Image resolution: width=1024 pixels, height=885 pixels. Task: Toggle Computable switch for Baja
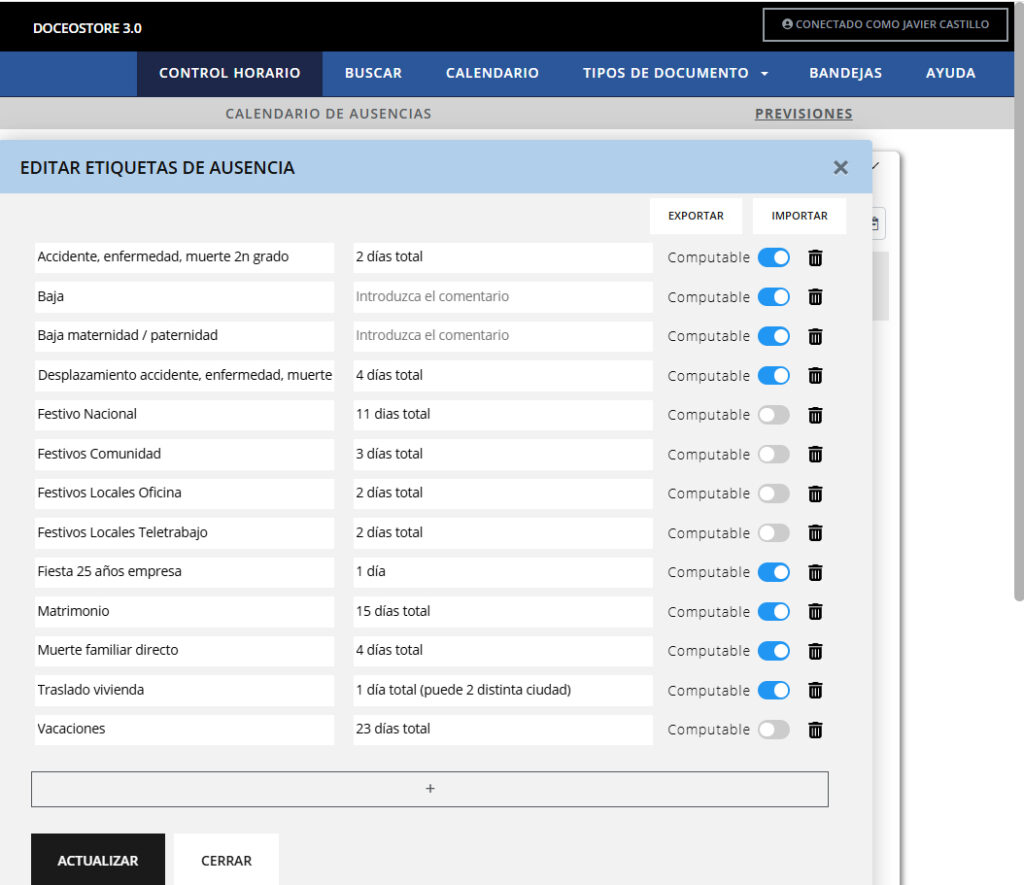click(x=774, y=297)
